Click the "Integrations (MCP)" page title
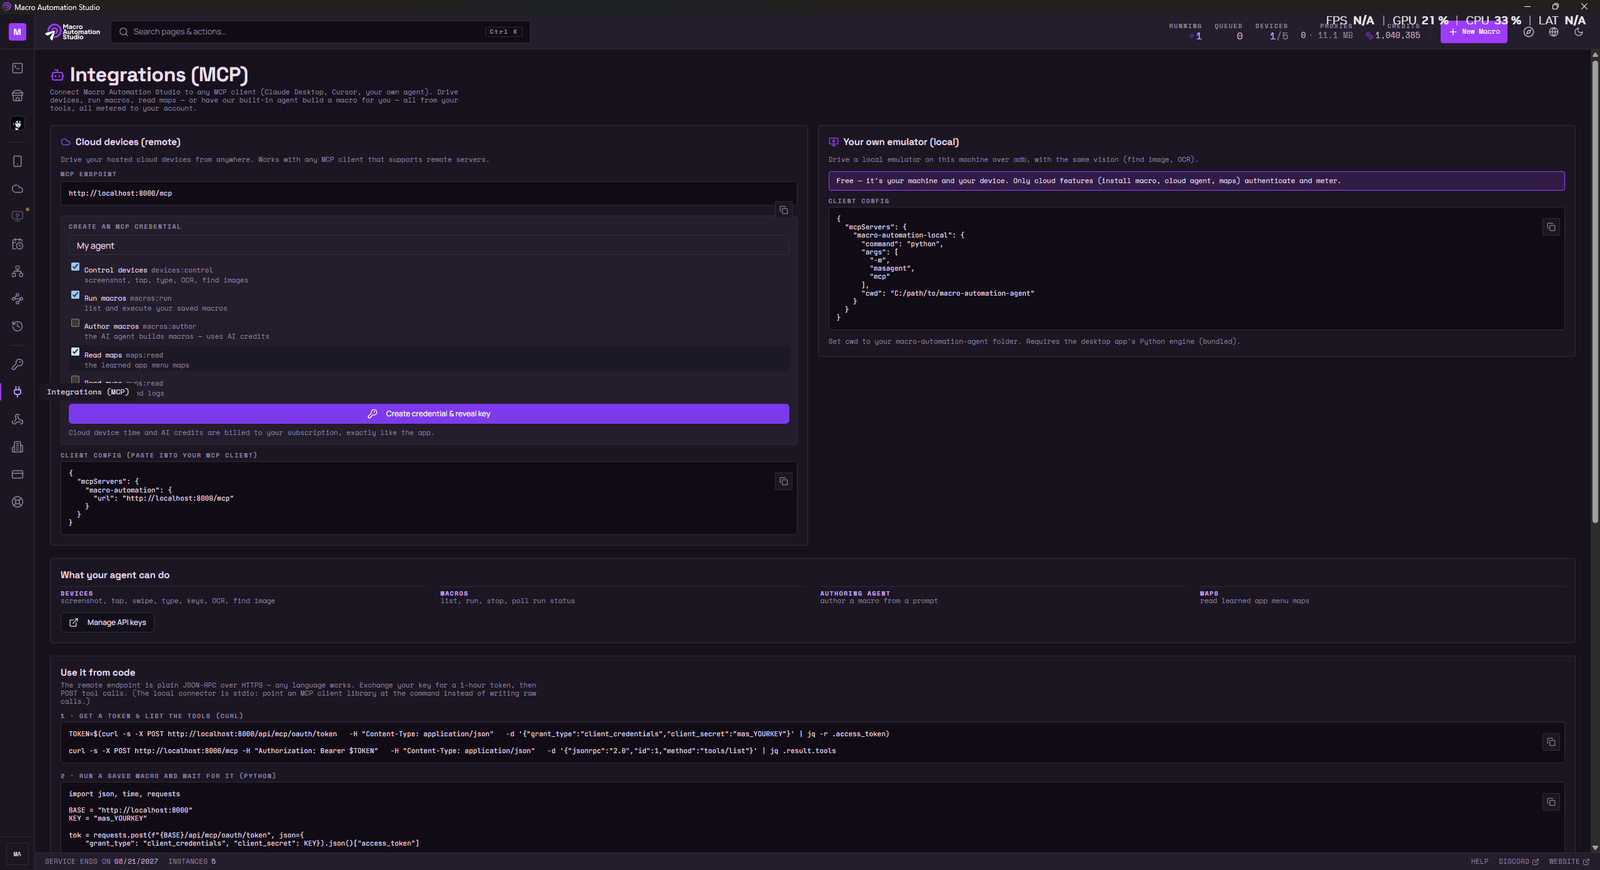Image resolution: width=1600 pixels, height=870 pixels. pos(159,75)
